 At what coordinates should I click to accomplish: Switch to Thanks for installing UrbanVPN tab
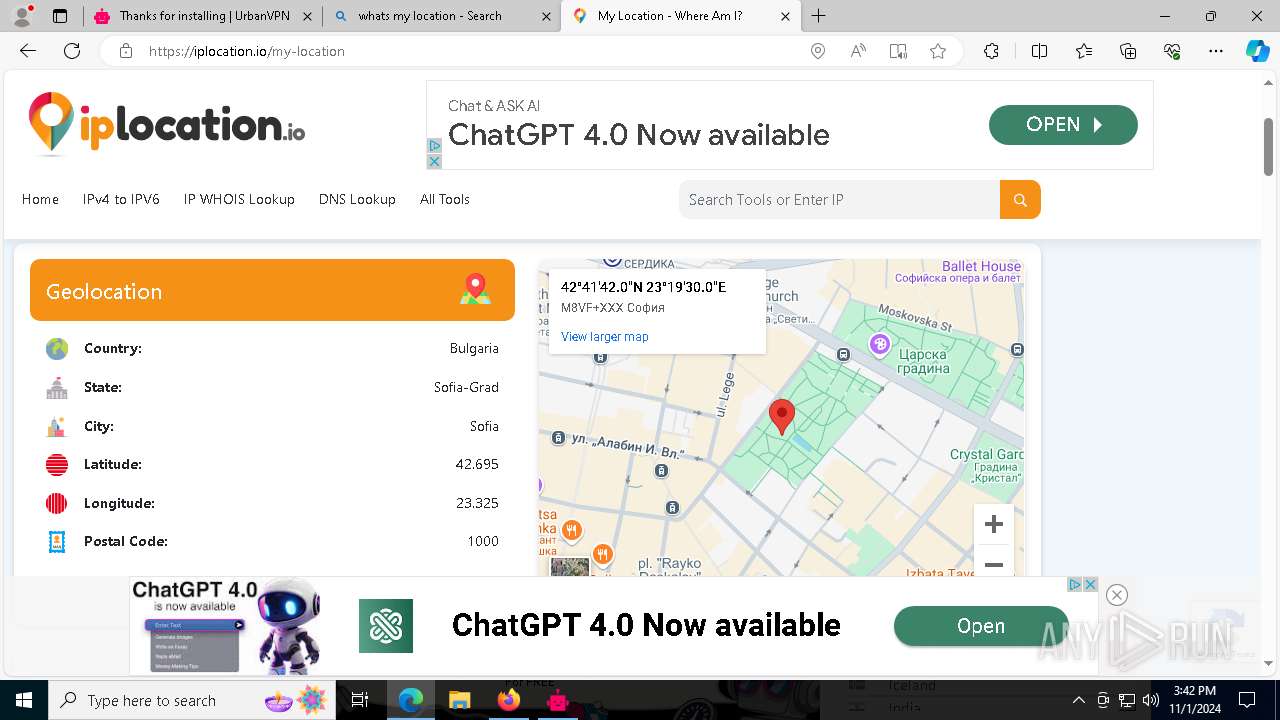pos(204,16)
